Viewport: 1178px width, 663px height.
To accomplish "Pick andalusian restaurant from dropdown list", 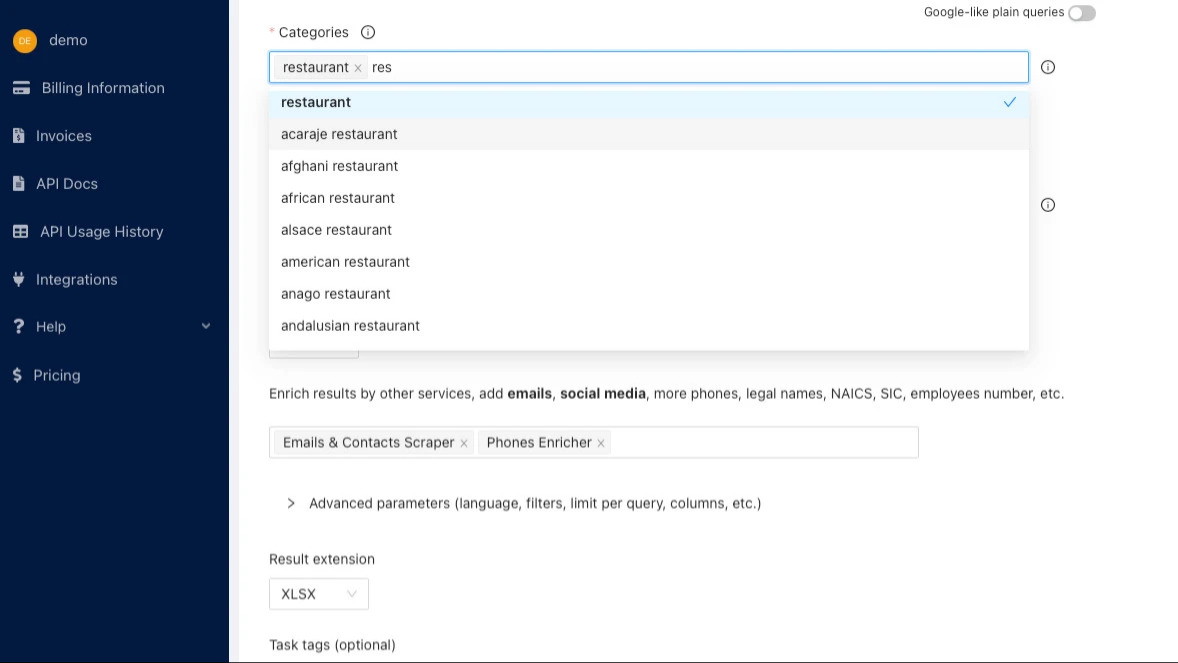I will (x=350, y=326).
